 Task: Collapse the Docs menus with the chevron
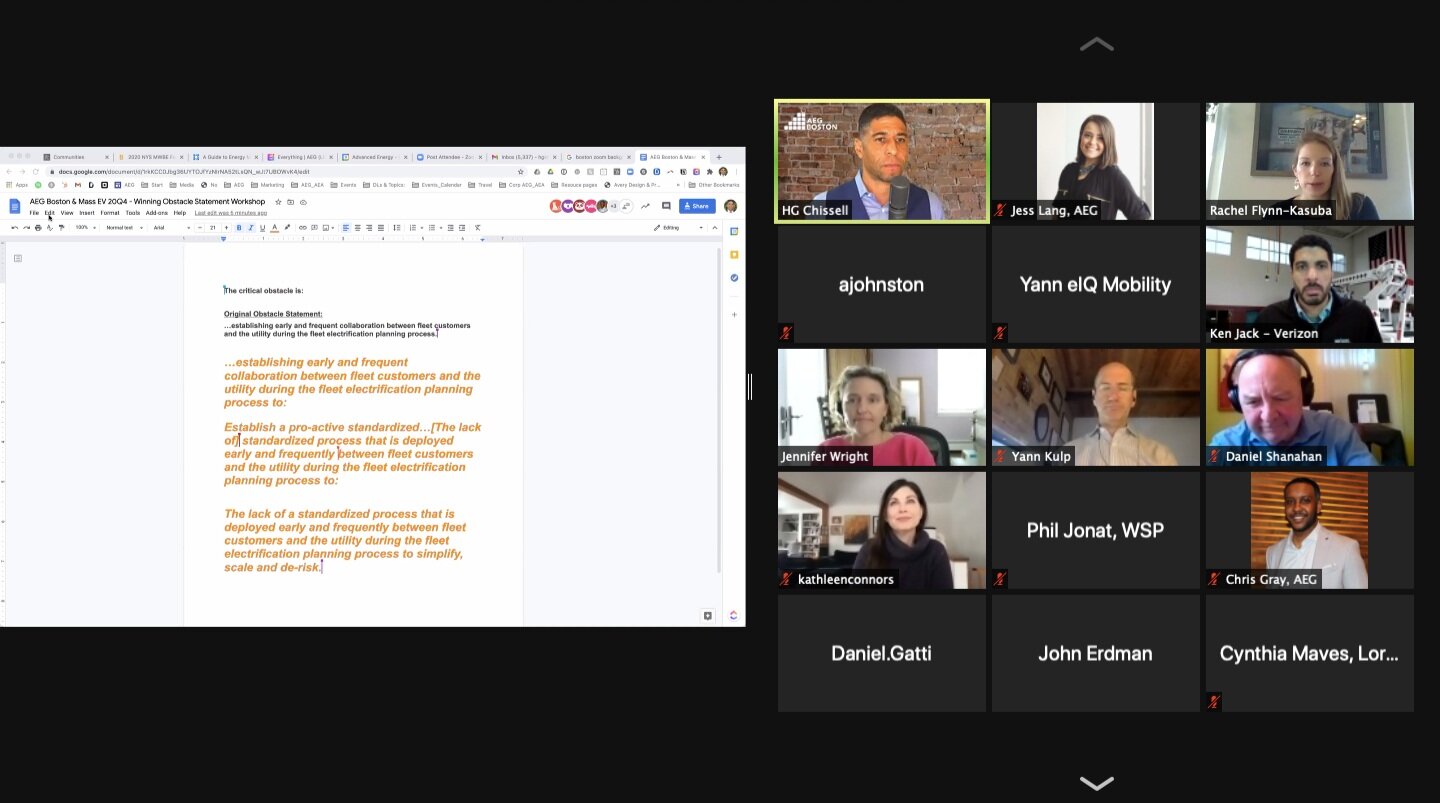point(715,228)
